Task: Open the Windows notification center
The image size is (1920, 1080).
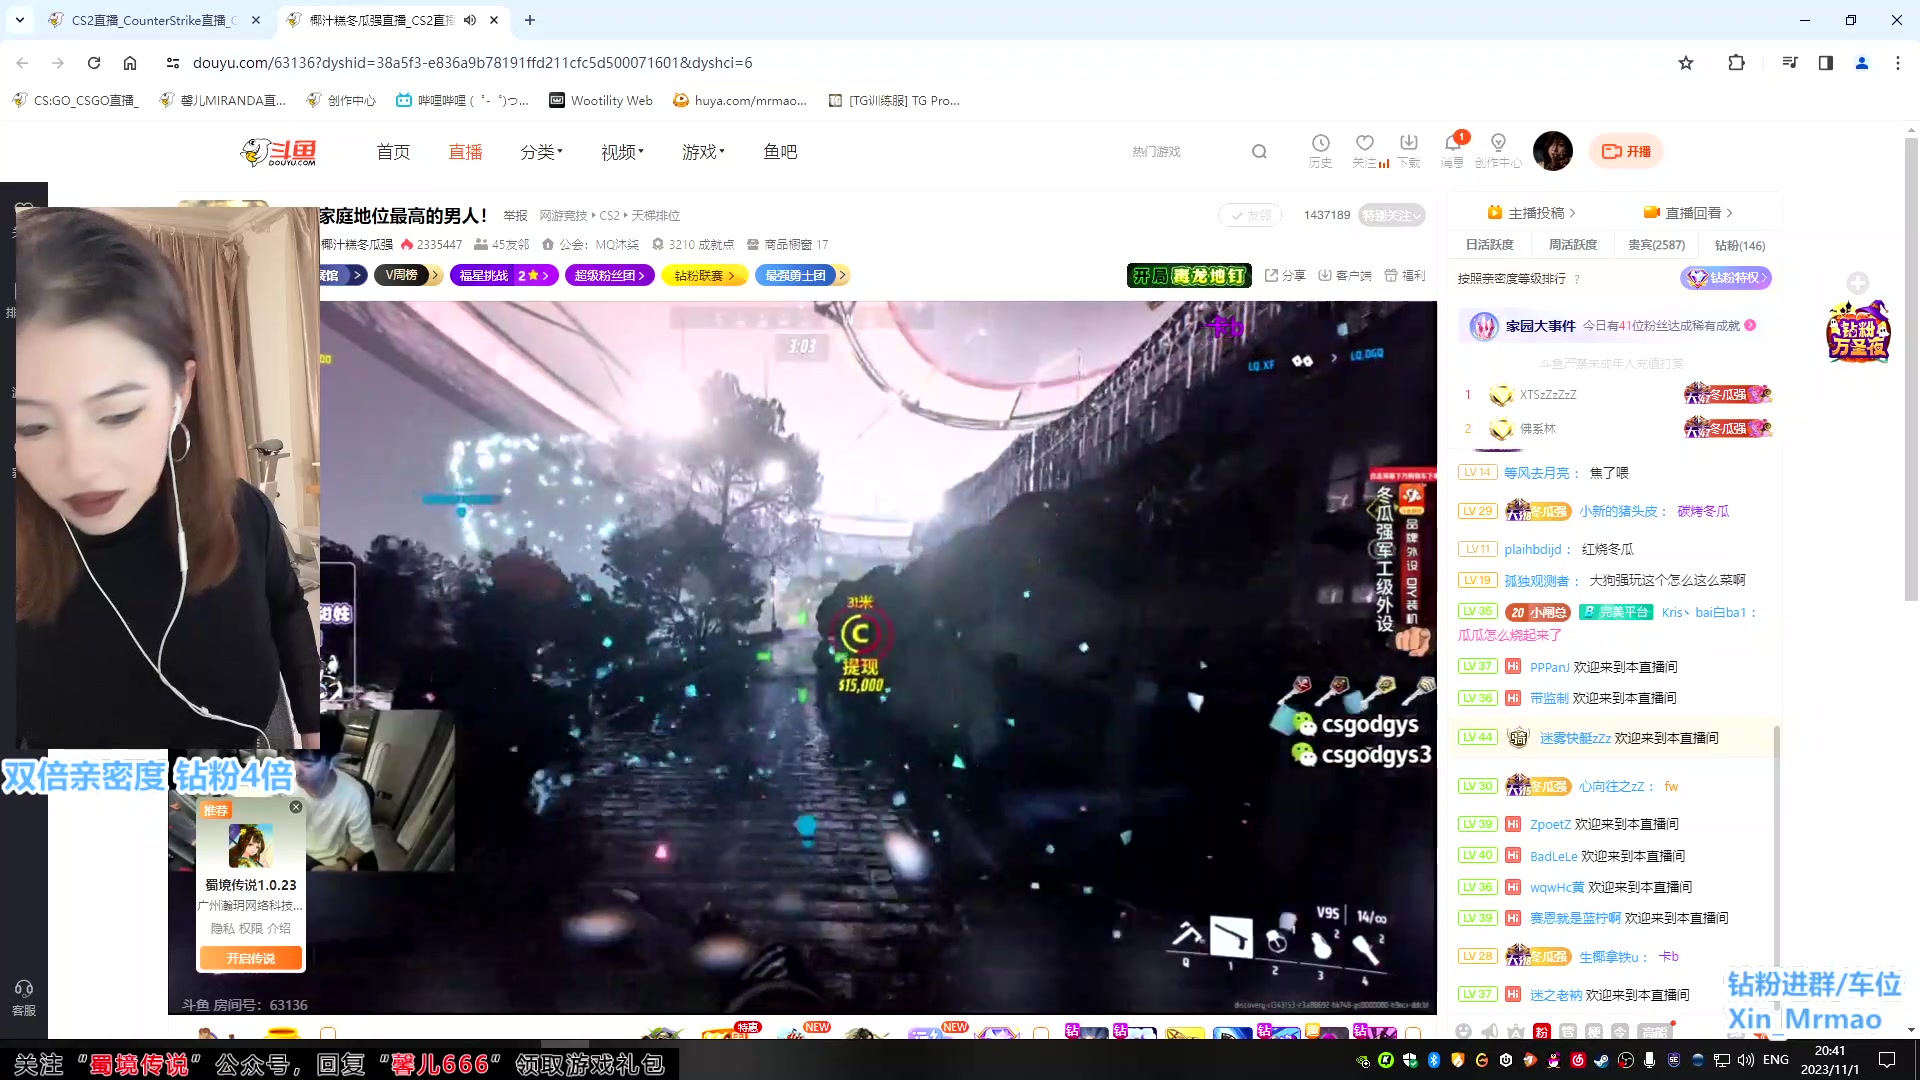Action: (1887, 1060)
